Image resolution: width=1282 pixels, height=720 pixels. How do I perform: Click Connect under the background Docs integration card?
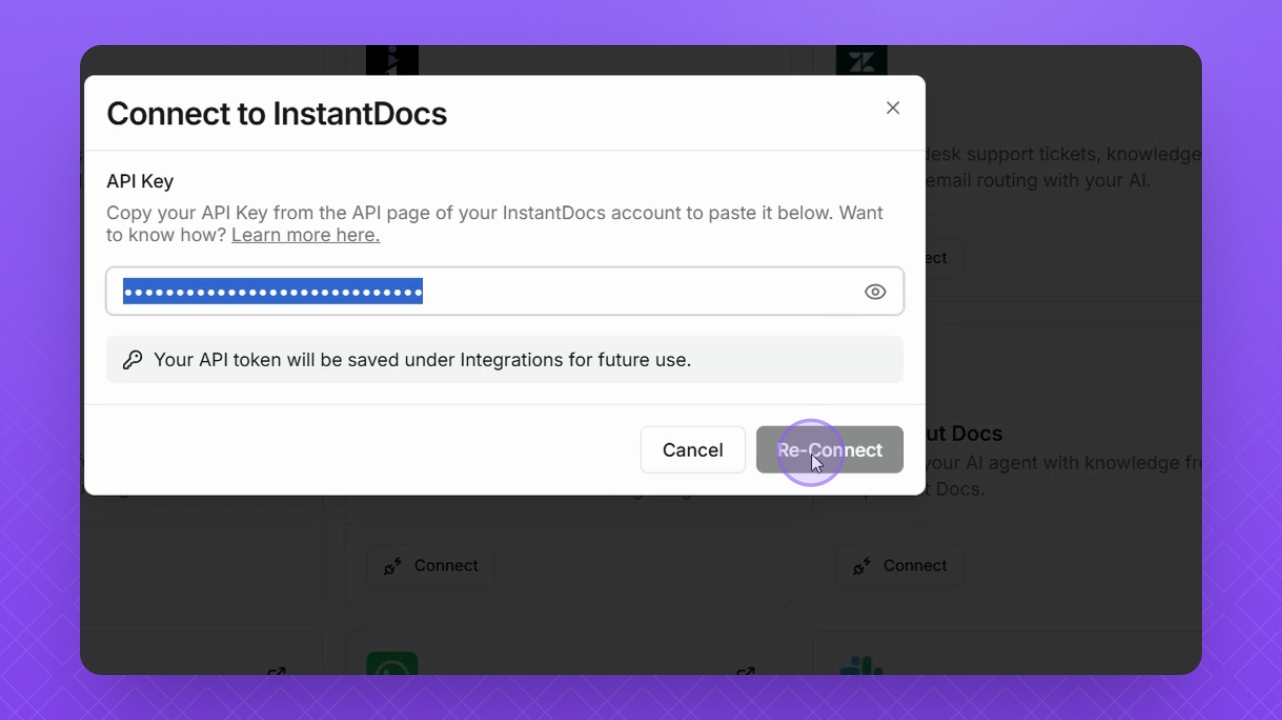[900, 566]
